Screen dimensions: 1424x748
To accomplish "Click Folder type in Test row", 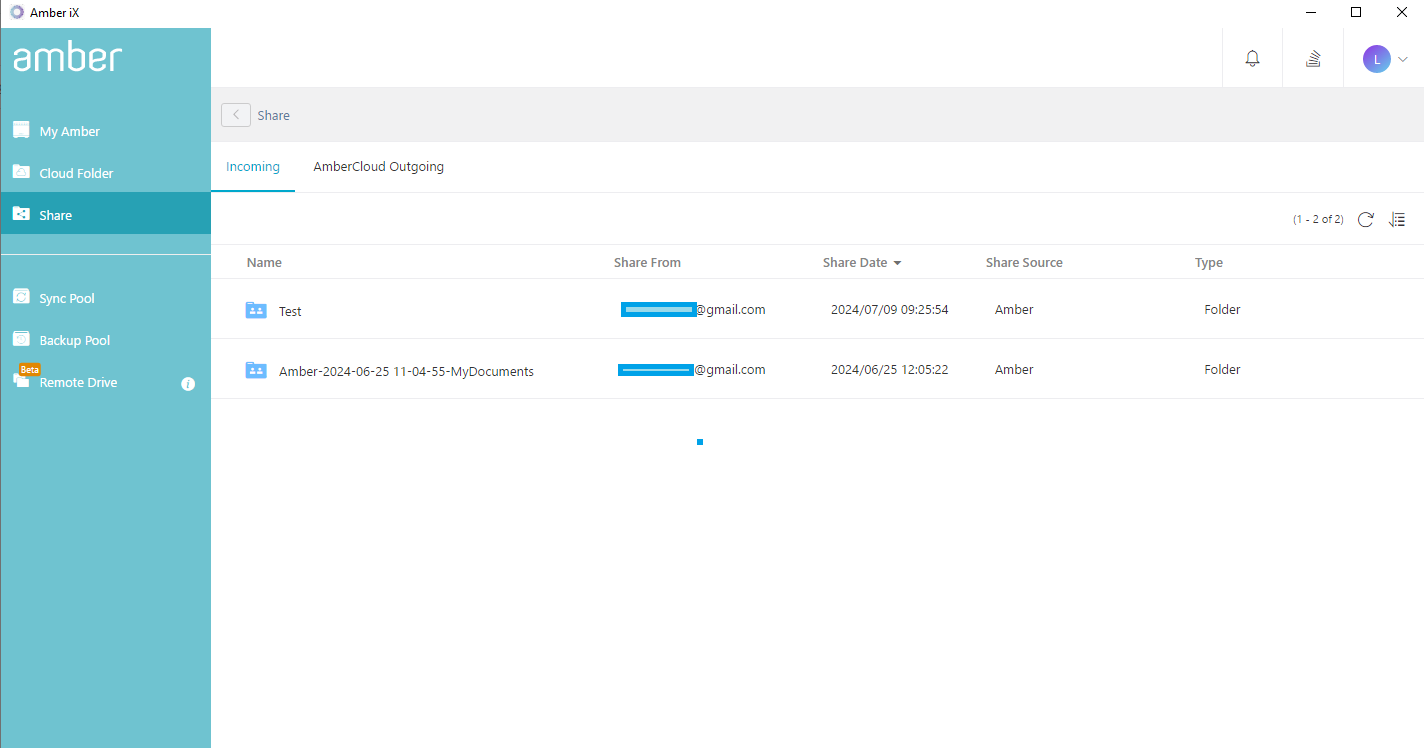I will pos(1222,309).
